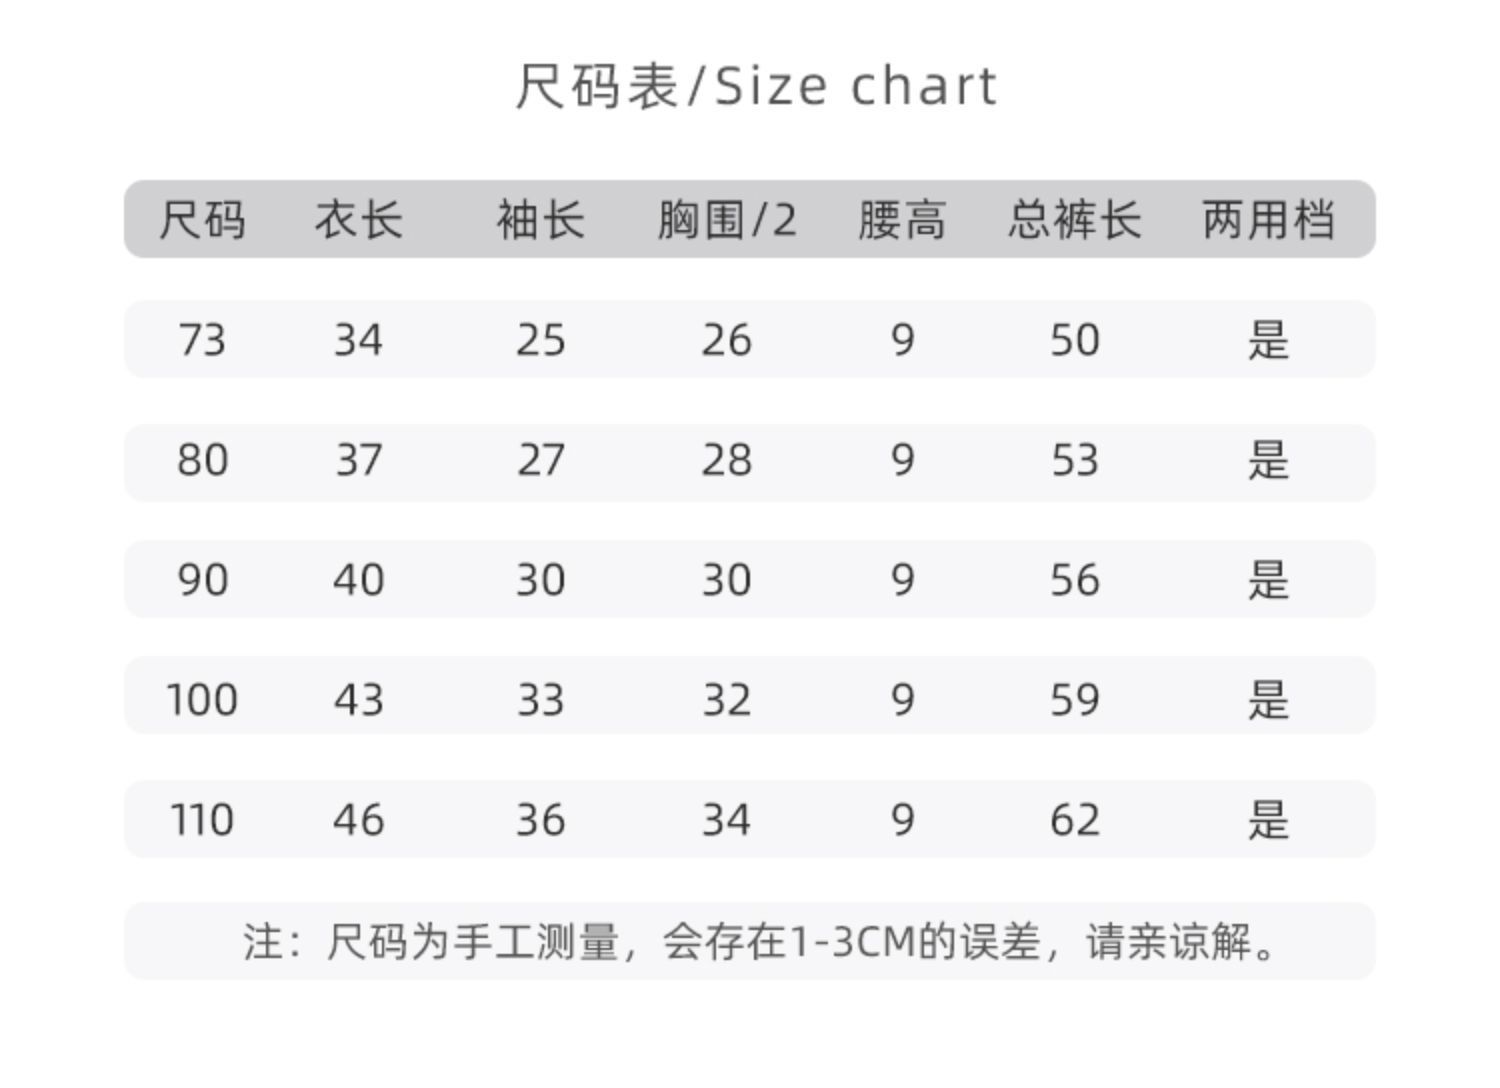Click 腰高 value 9 in the size 90 row
The image size is (1500, 1088).
[x=901, y=580]
